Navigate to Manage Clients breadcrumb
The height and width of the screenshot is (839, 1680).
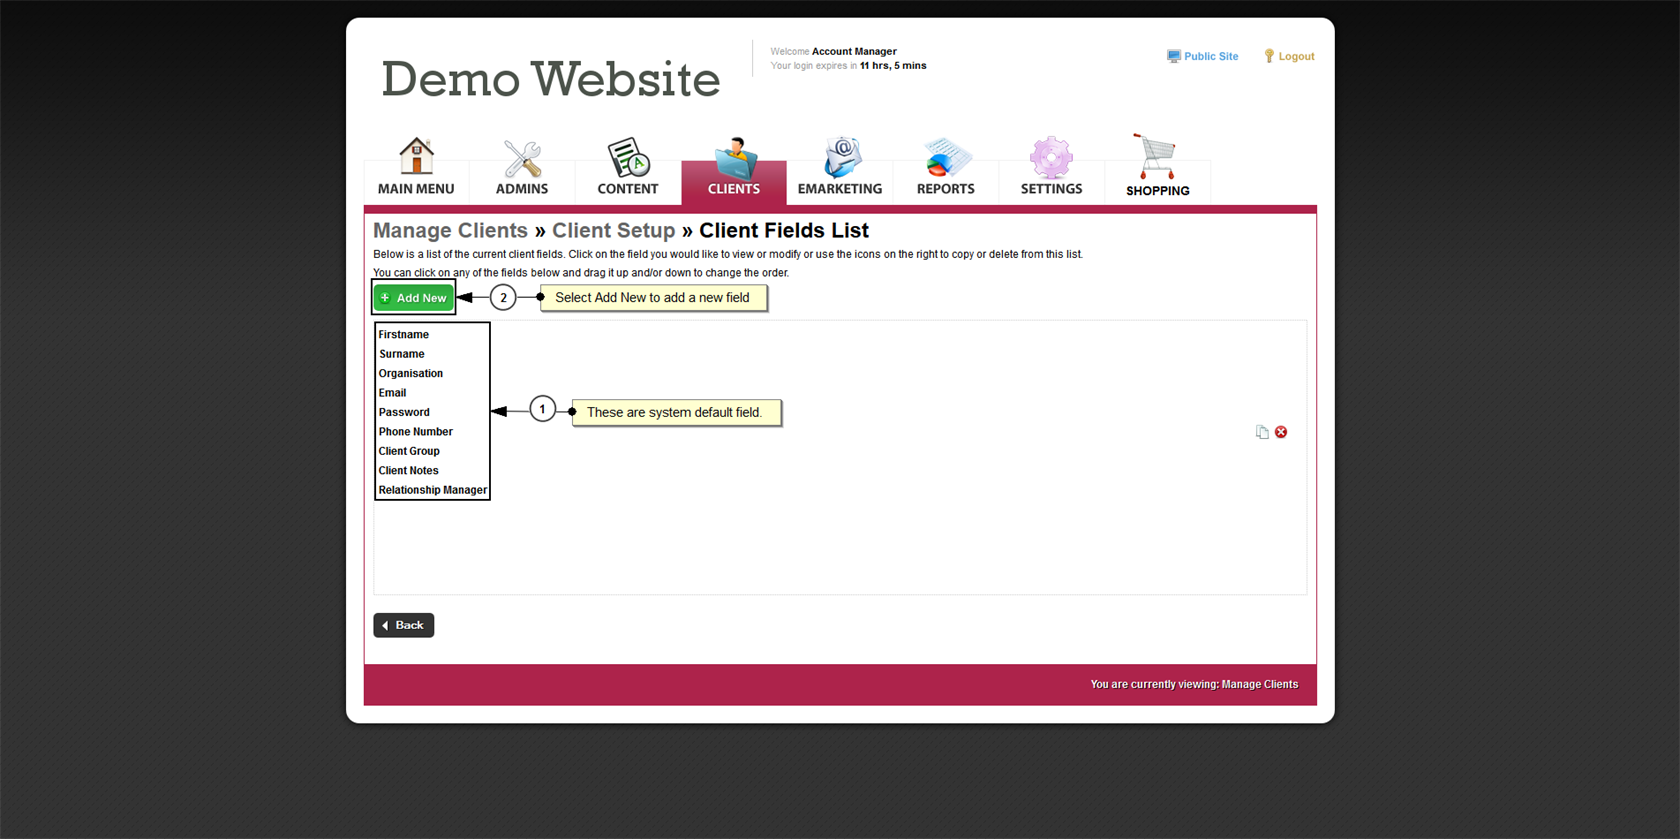click(x=450, y=231)
